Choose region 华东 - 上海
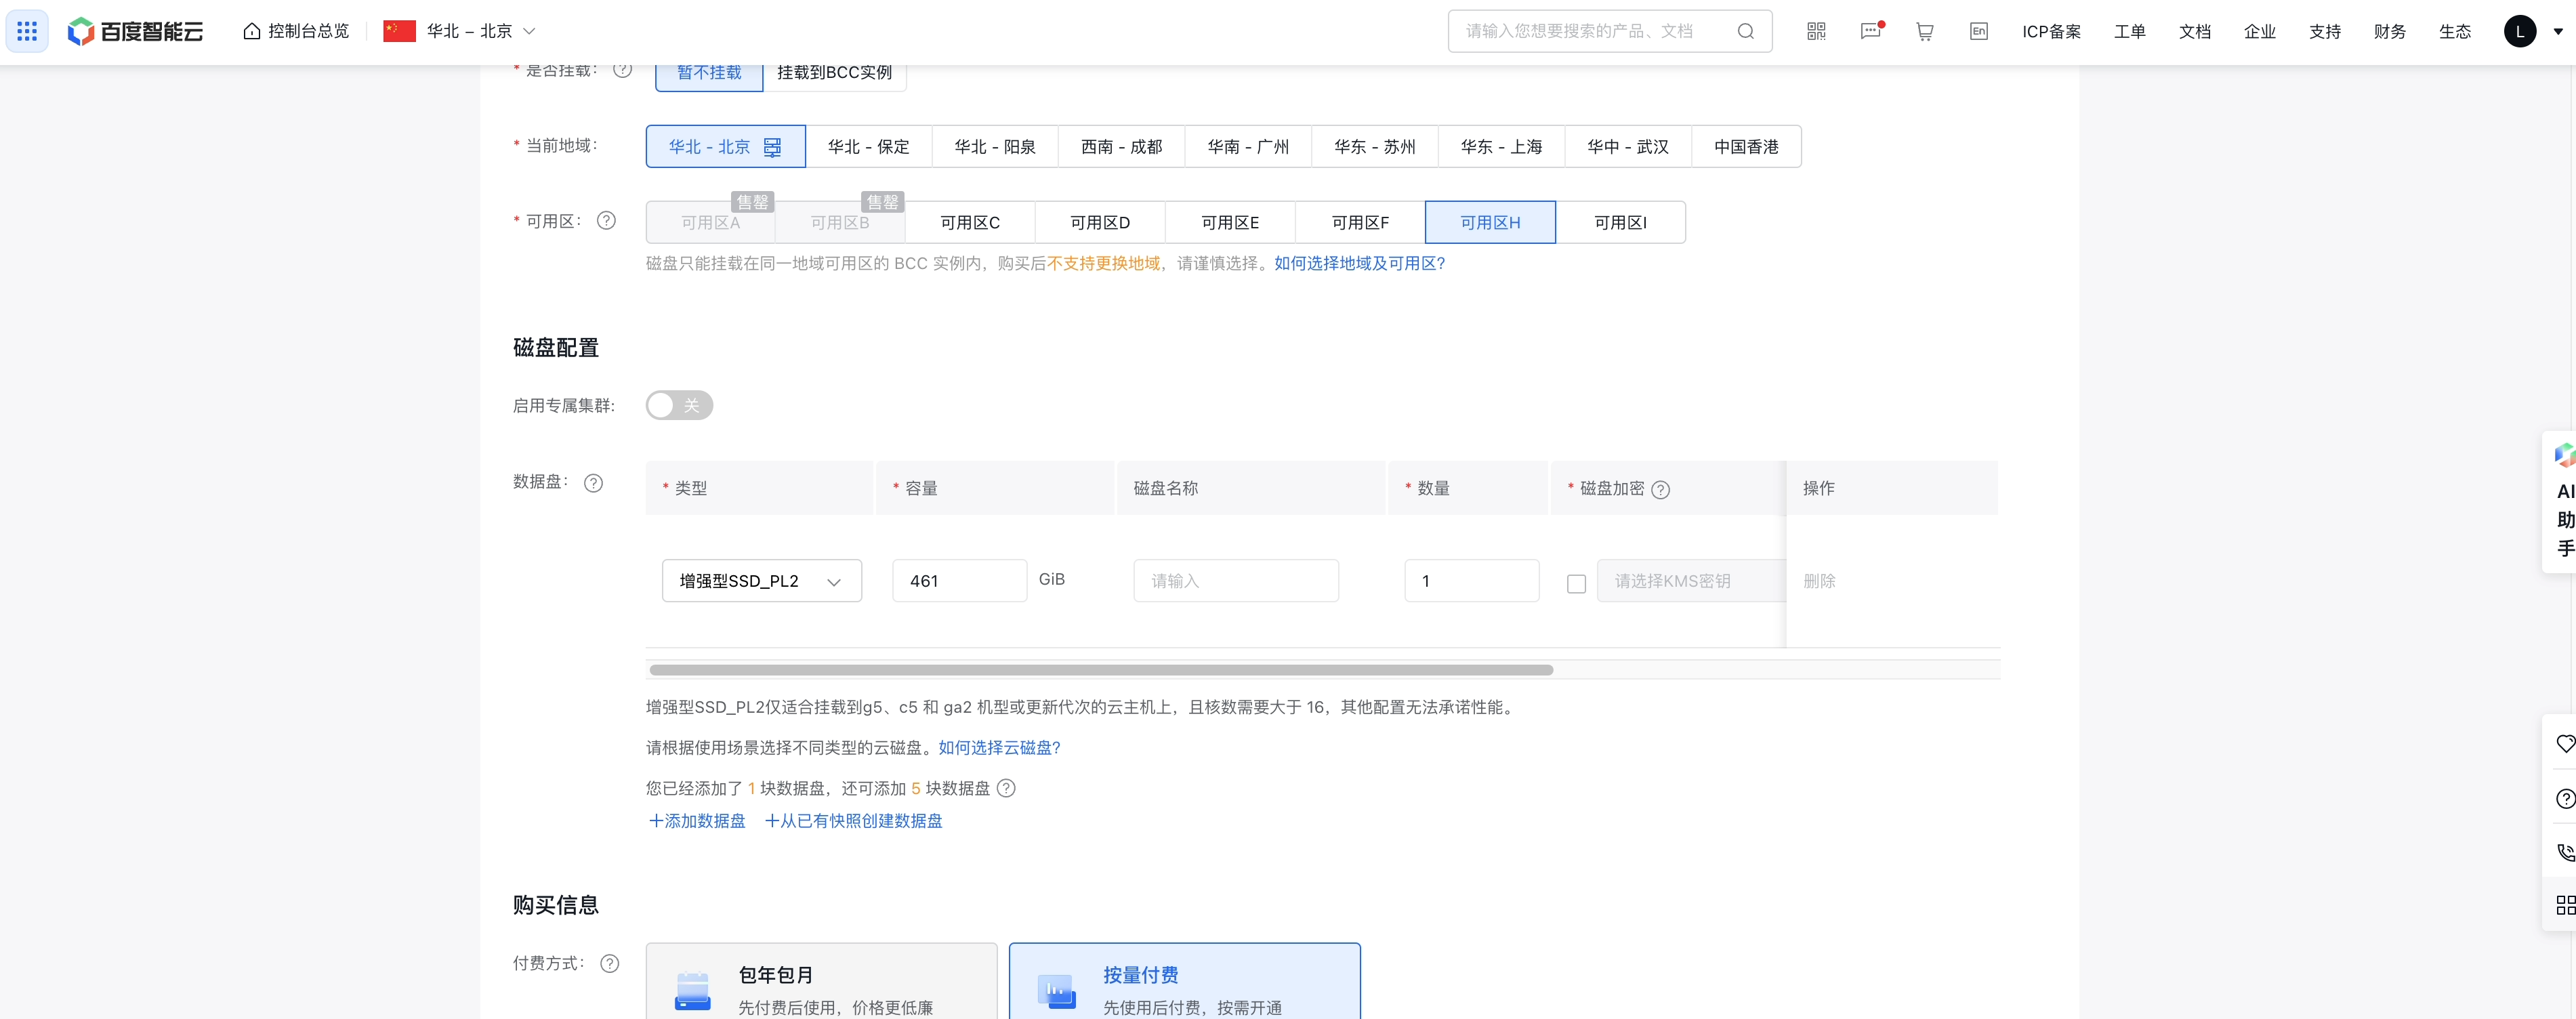Viewport: 2576px width, 1019px height. [1501, 146]
